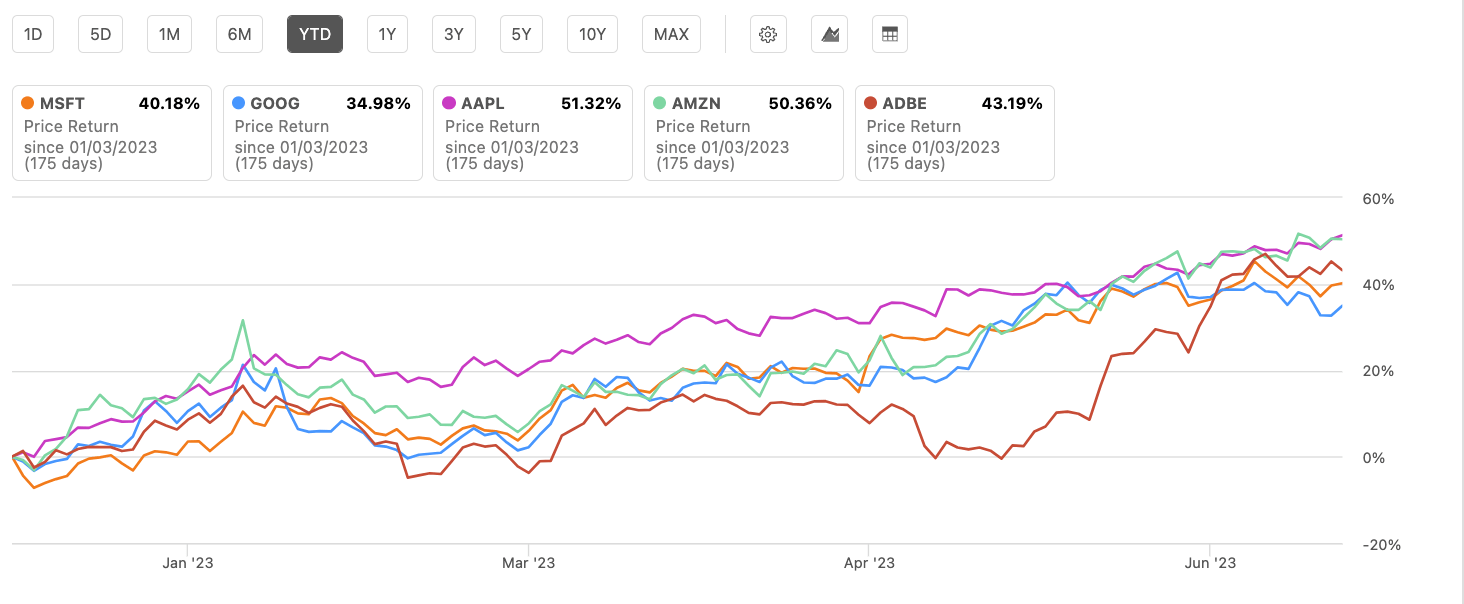Open the chart settings gear icon
The image size is (1464, 604).
pos(768,34)
